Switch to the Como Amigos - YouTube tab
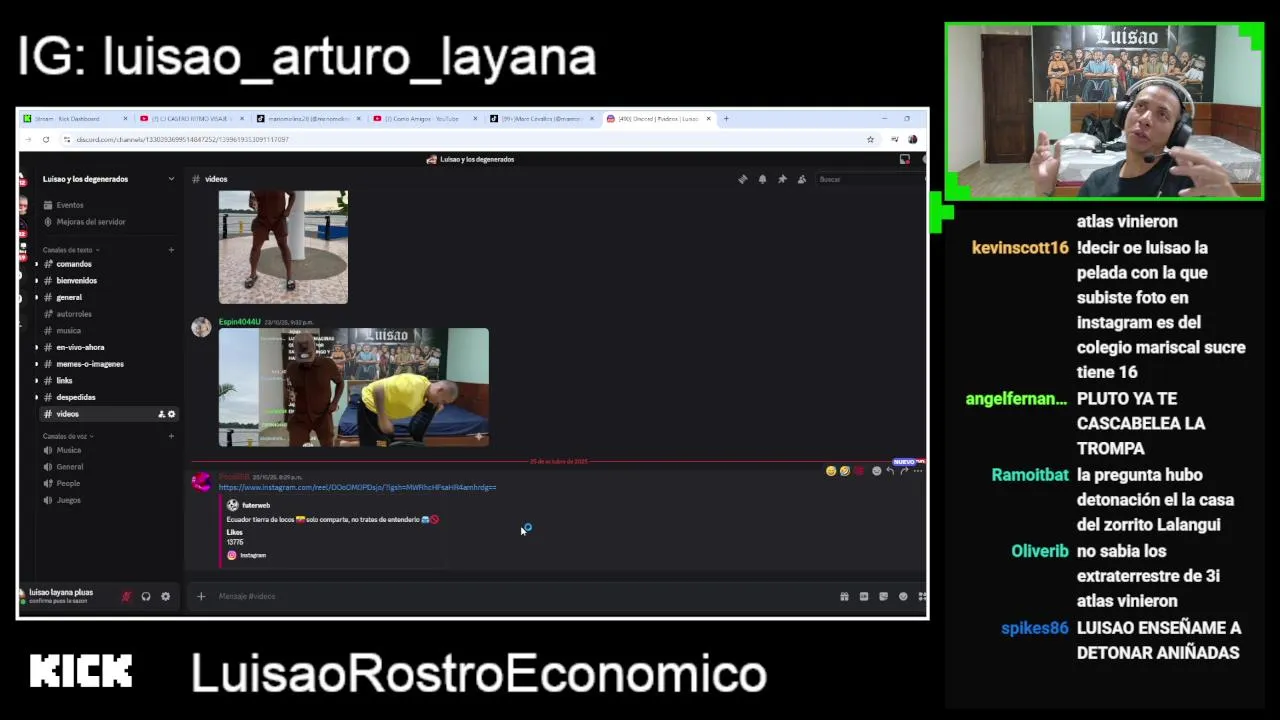This screenshot has height=720, width=1280. point(423,118)
